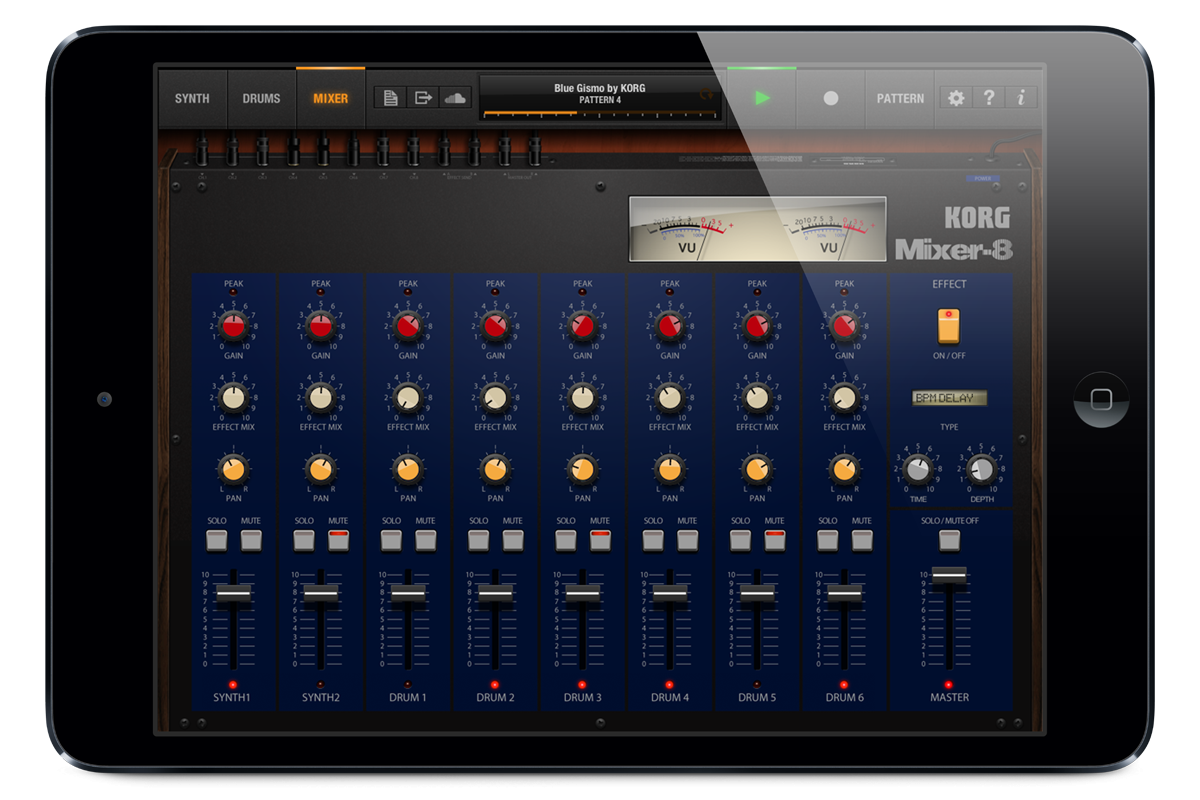Click the SYNTH1 volume fader handle
1200x800 pixels.
(x=233, y=594)
